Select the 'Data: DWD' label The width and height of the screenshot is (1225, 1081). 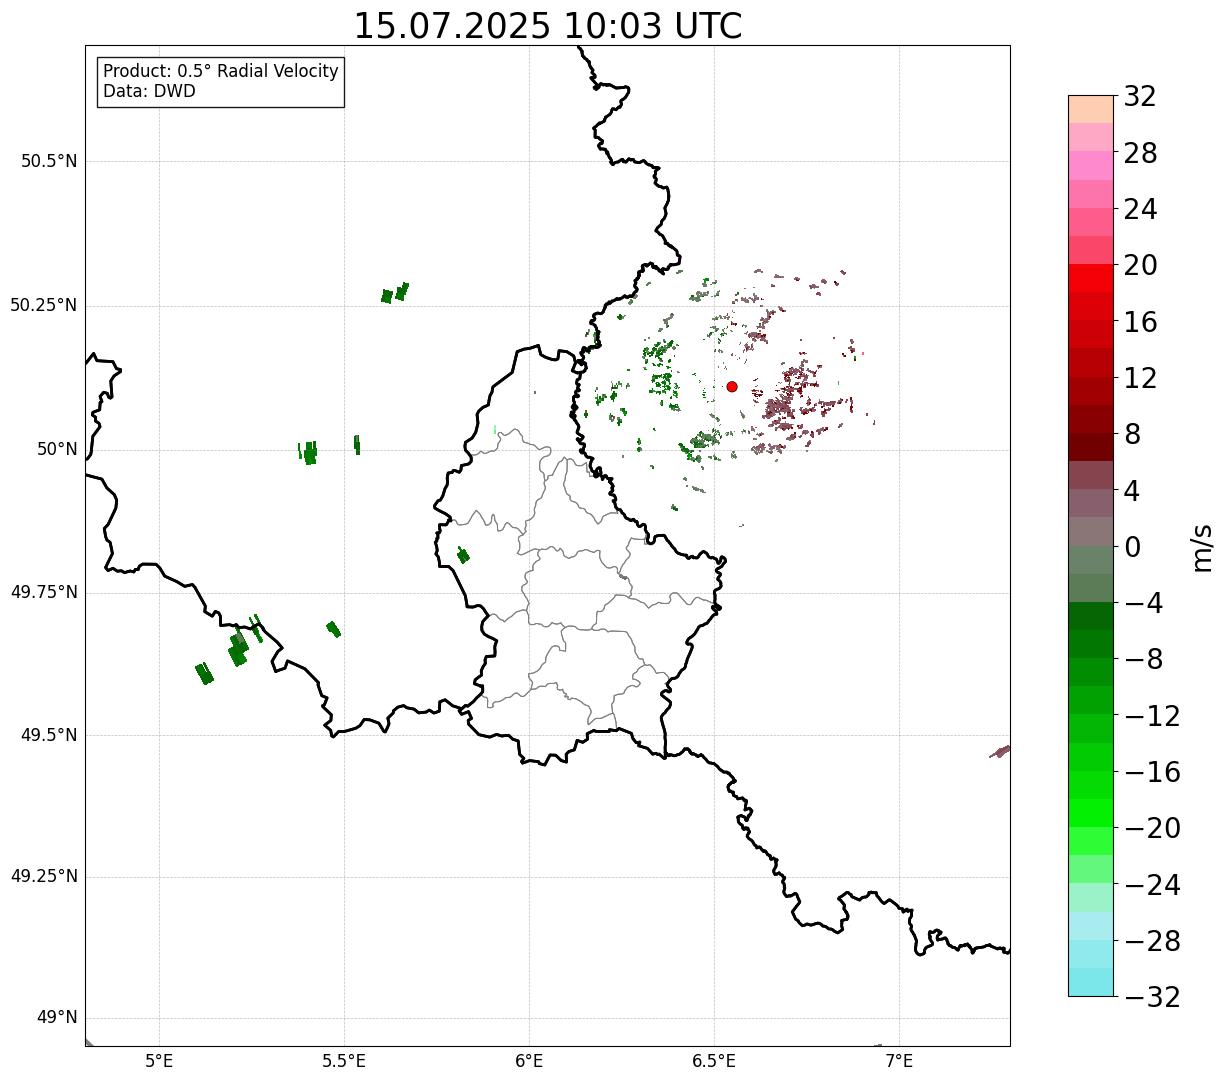(x=149, y=91)
